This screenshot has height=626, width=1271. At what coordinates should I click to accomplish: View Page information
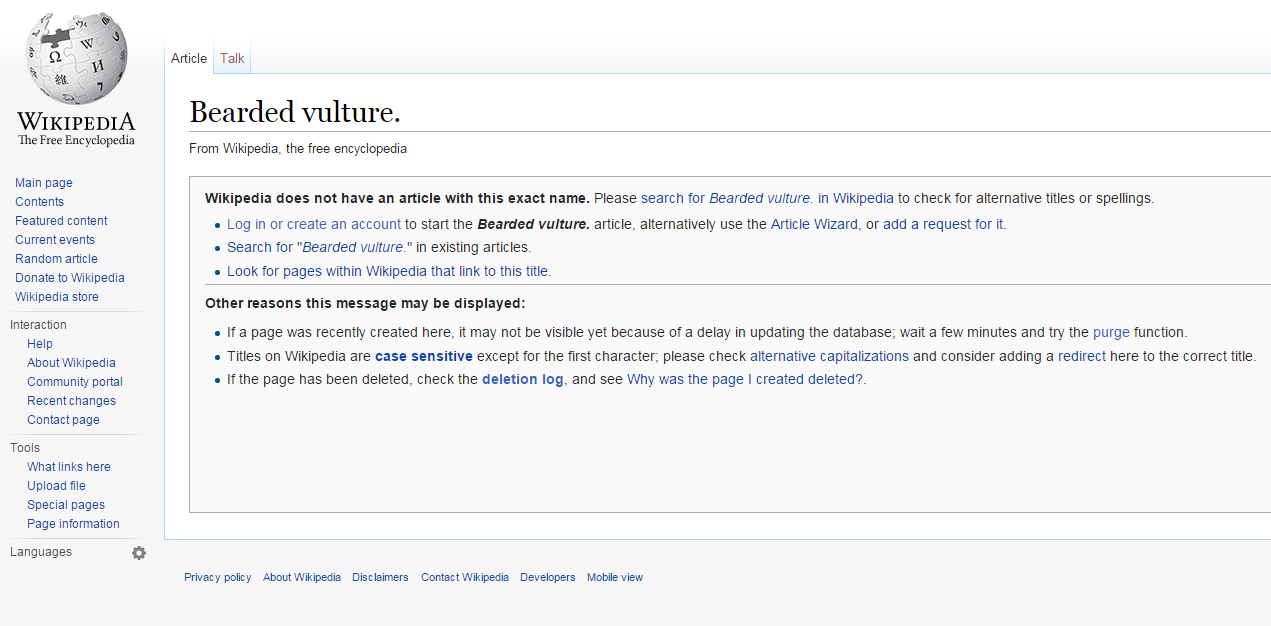pyautogui.click(x=73, y=524)
